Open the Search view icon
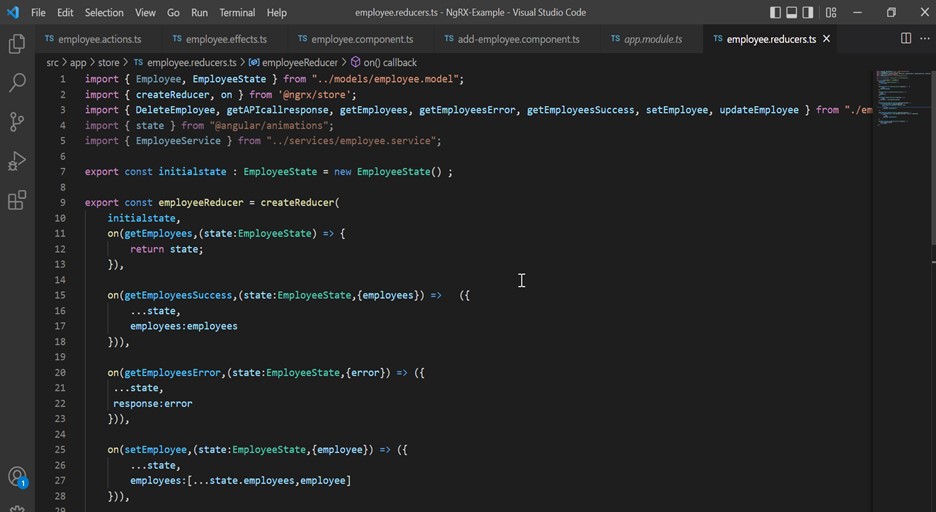 (x=17, y=83)
